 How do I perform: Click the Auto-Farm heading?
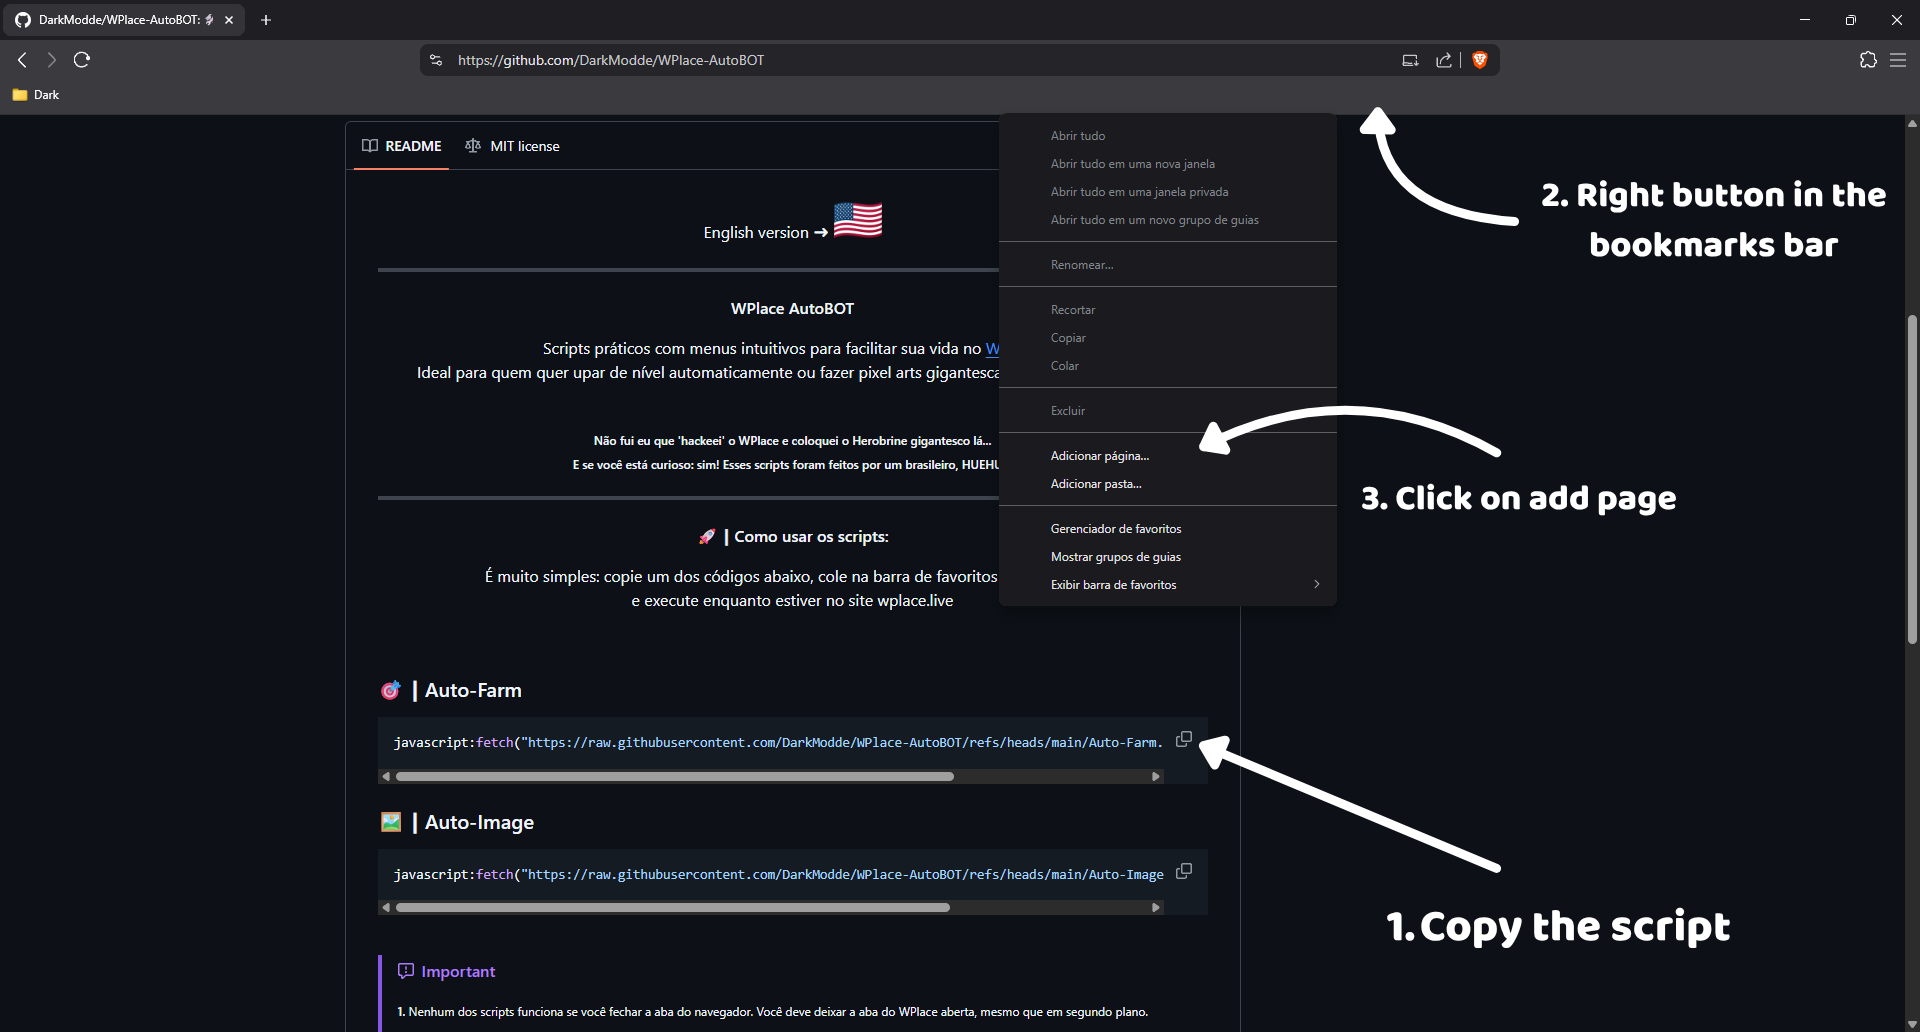pos(473,690)
